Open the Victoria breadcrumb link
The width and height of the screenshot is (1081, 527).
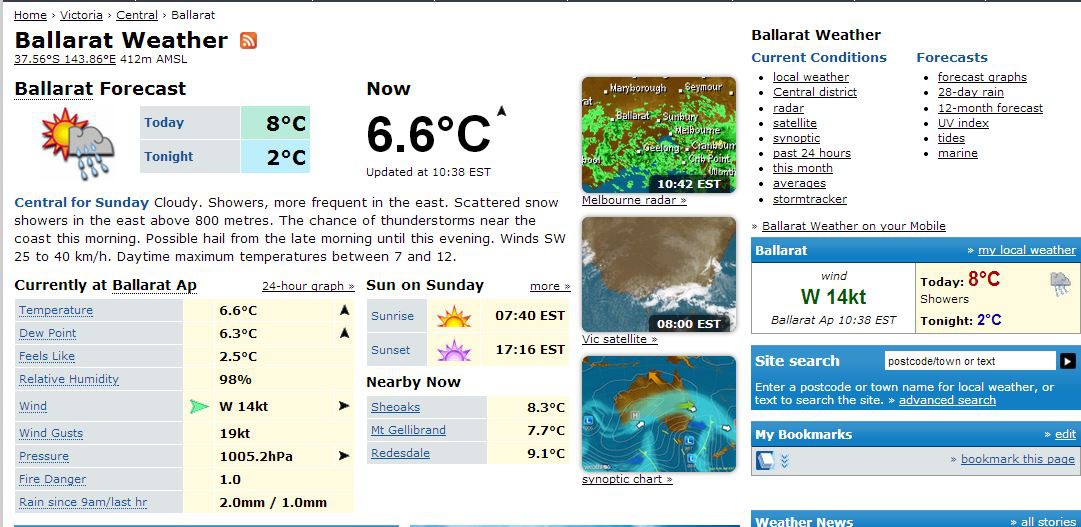pyautogui.click(x=81, y=15)
